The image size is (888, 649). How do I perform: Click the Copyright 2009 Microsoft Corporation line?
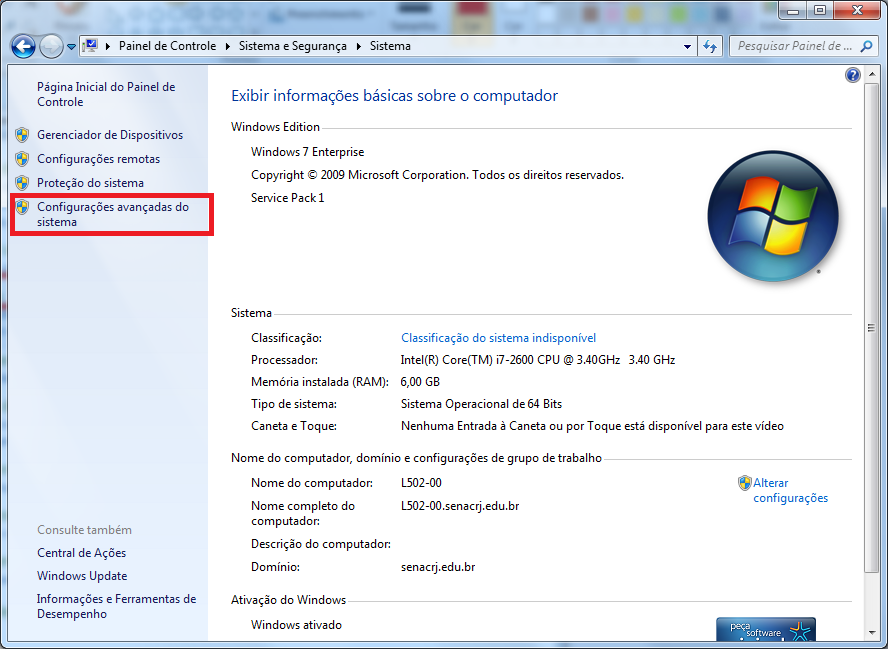point(437,175)
